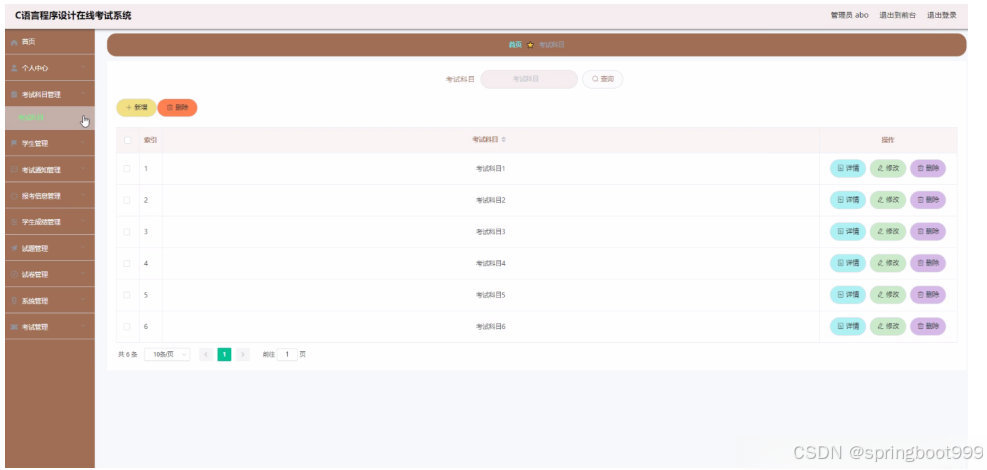This screenshot has height=470, width=987.
Task: Expand the 考试通知管理 submenu chevron
Action: [x=83, y=169]
